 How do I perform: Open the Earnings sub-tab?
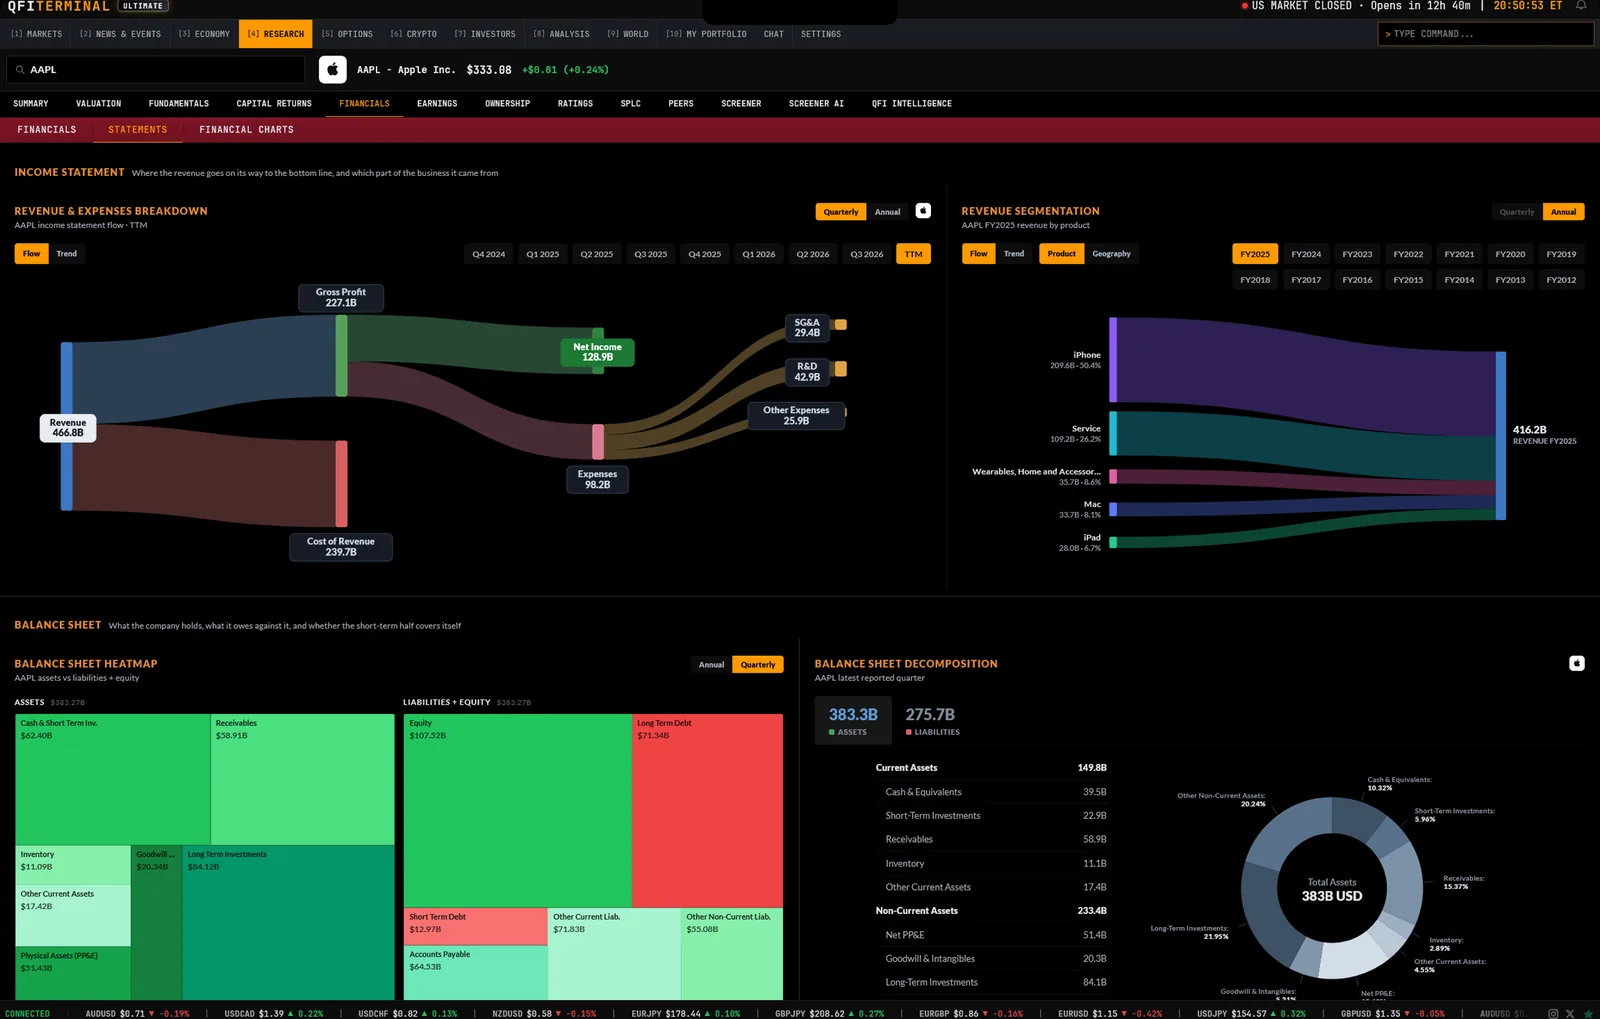pos(437,104)
